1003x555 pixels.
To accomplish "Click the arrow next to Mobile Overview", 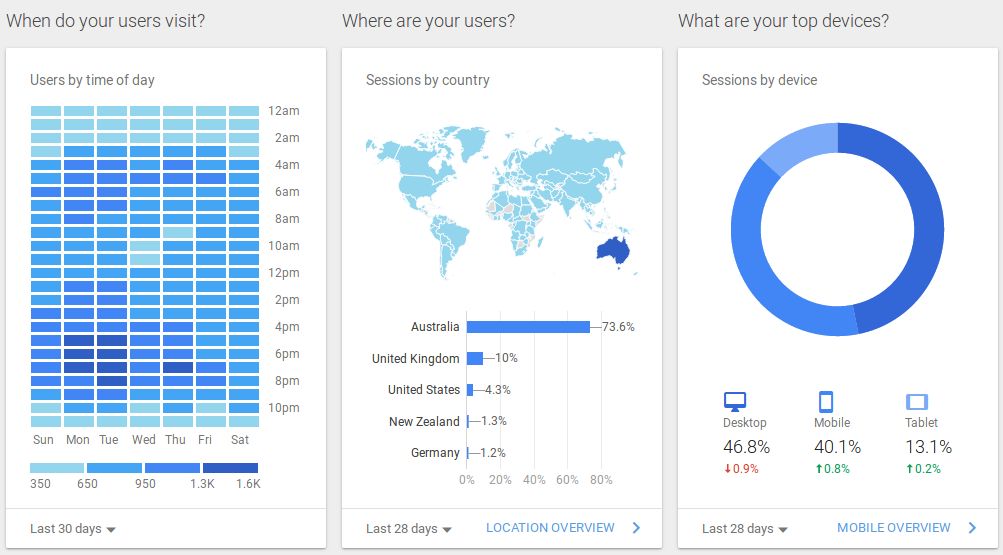I will (x=972, y=528).
